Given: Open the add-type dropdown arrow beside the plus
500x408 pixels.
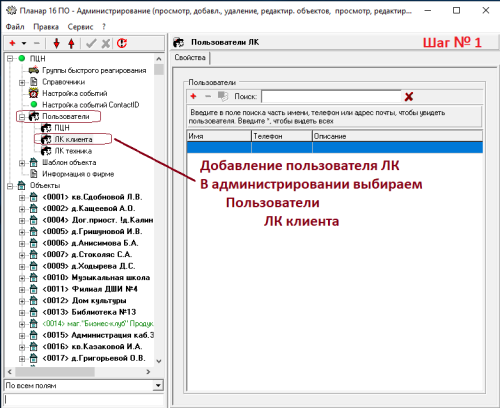Looking at the screenshot, I should [24, 43].
